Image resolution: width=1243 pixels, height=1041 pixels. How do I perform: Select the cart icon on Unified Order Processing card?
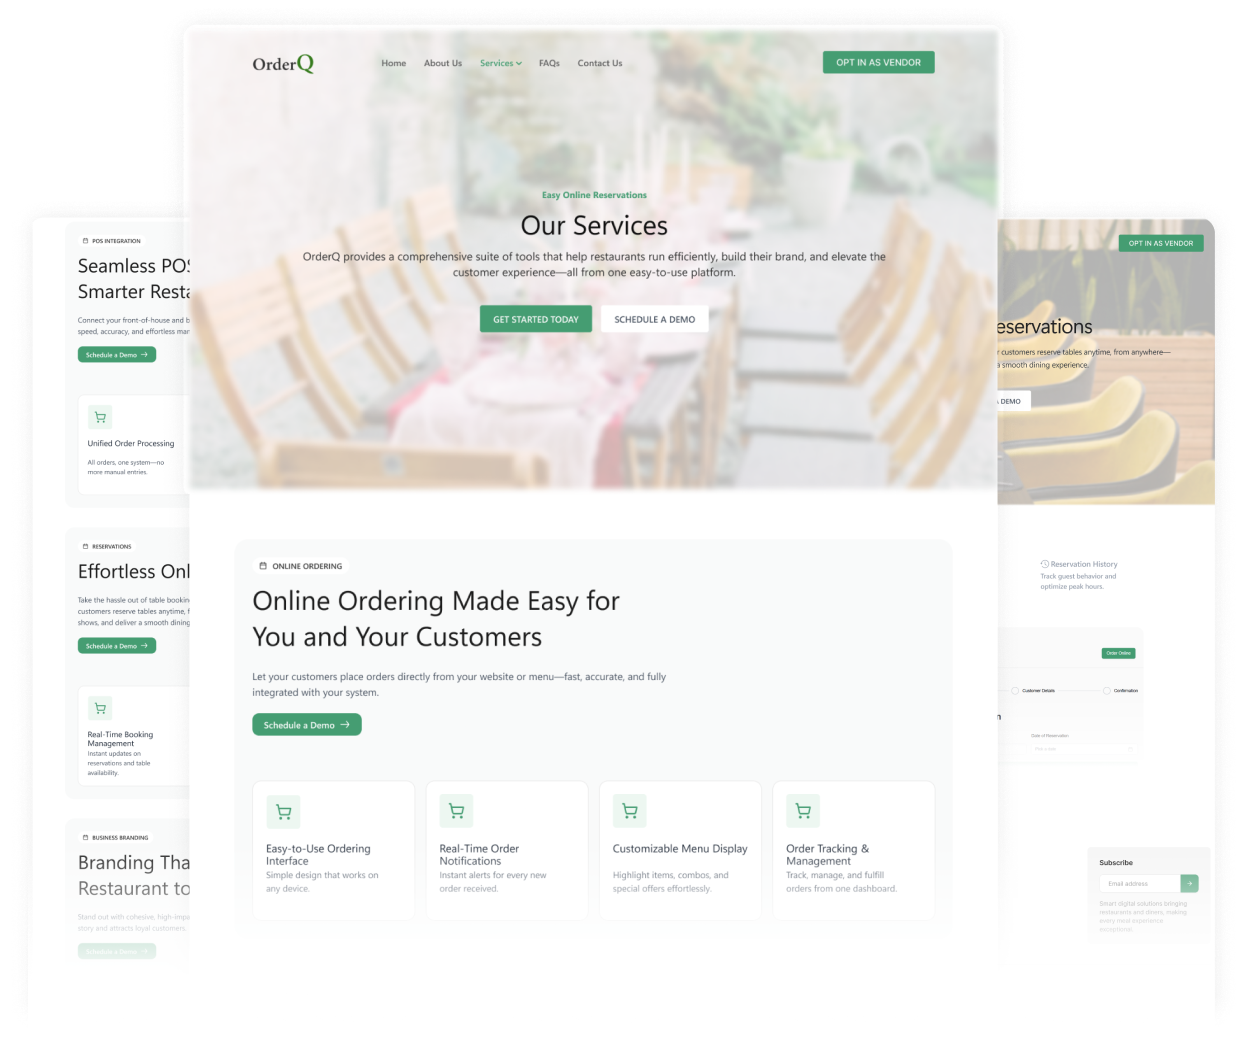(x=100, y=417)
